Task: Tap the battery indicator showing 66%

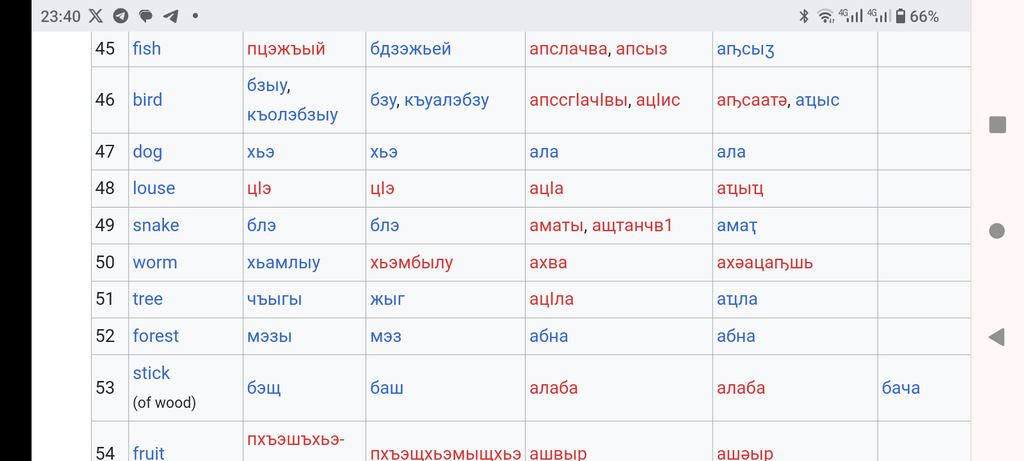Action: point(917,17)
